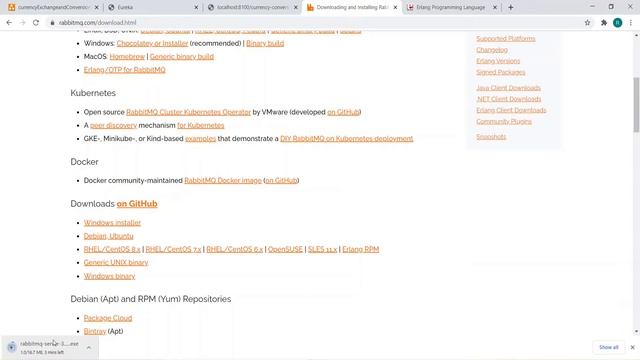Open the RHEL/CentOS 7.x link
Image resolution: width=640 pixels, height=360 pixels.
click(x=173, y=249)
